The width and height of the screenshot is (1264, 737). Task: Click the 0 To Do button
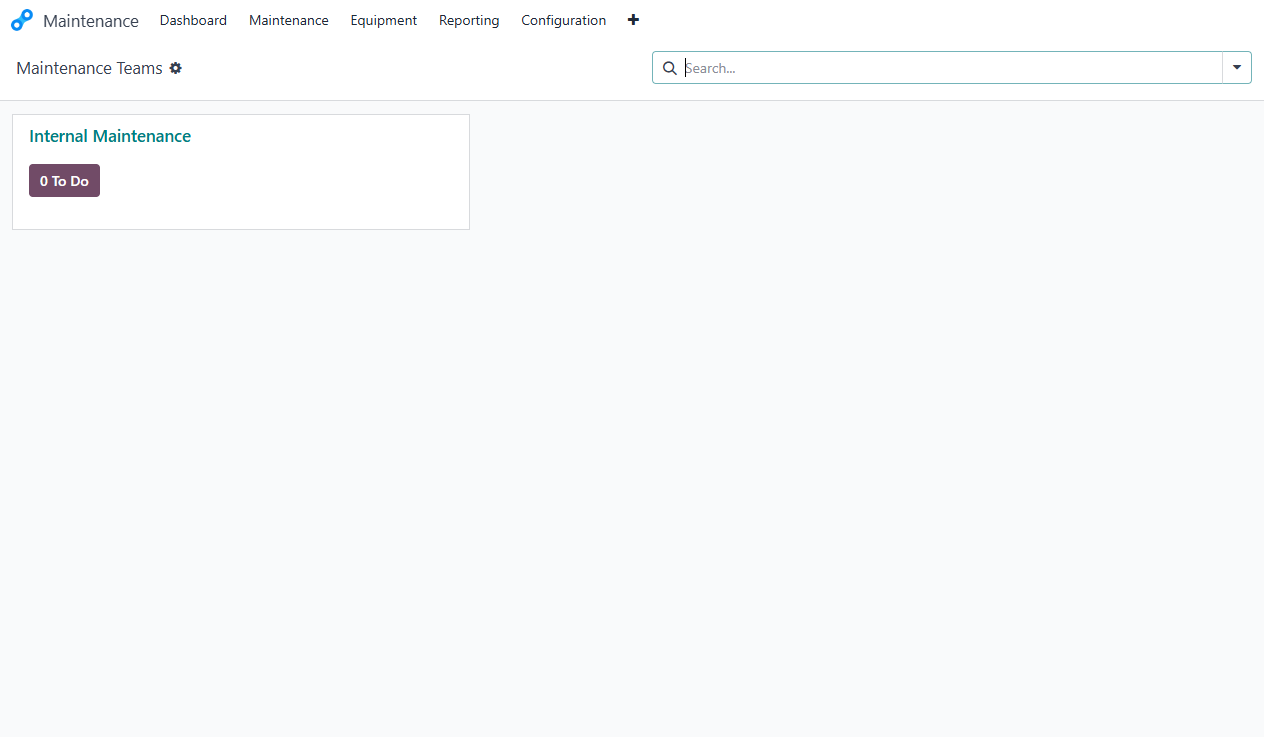click(64, 180)
